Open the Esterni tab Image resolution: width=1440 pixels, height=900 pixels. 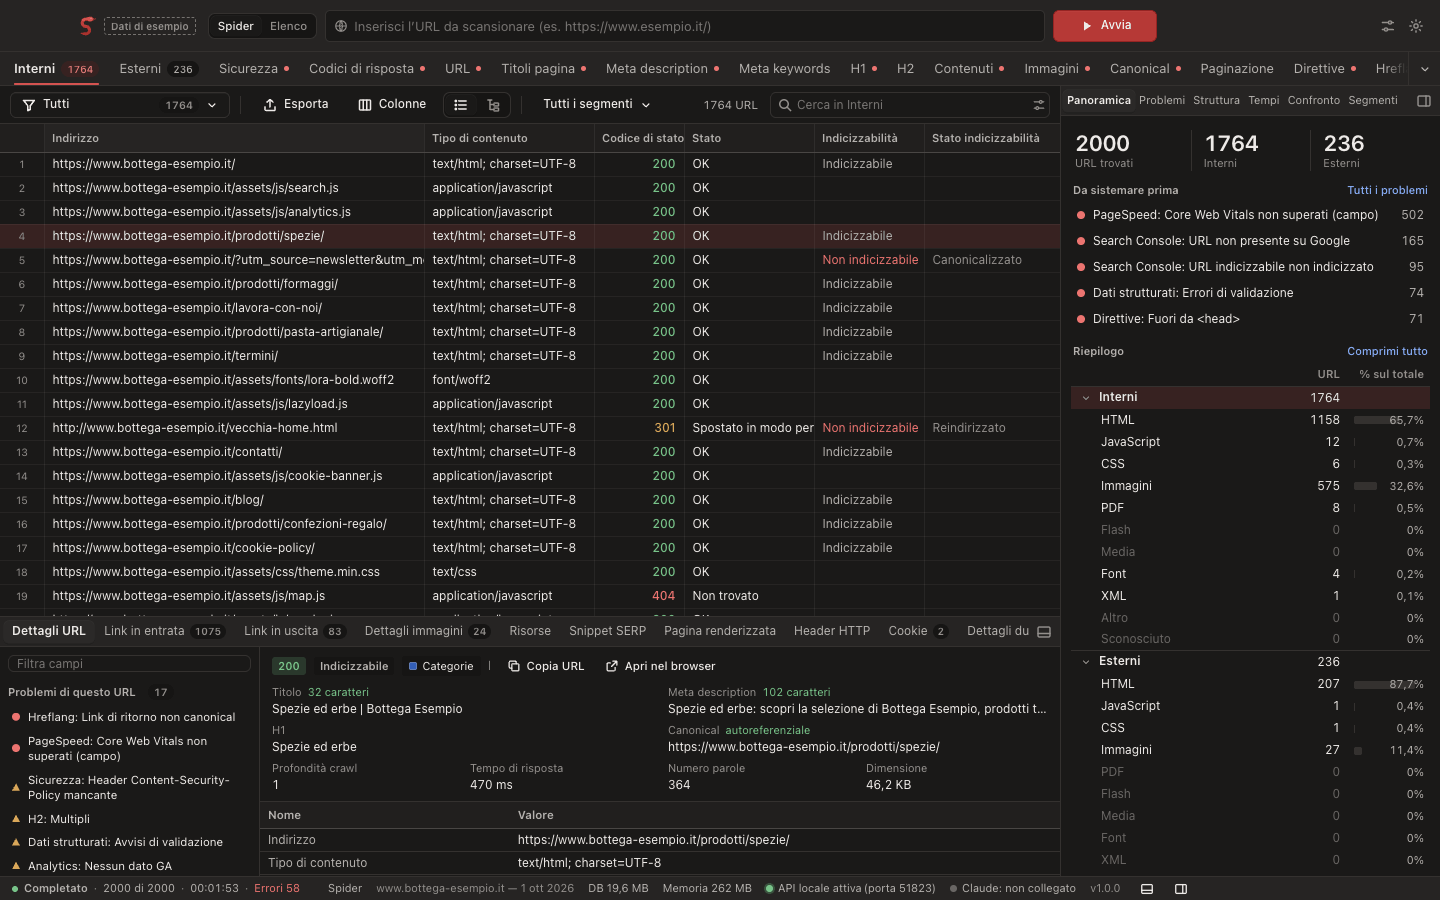[x=158, y=69]
